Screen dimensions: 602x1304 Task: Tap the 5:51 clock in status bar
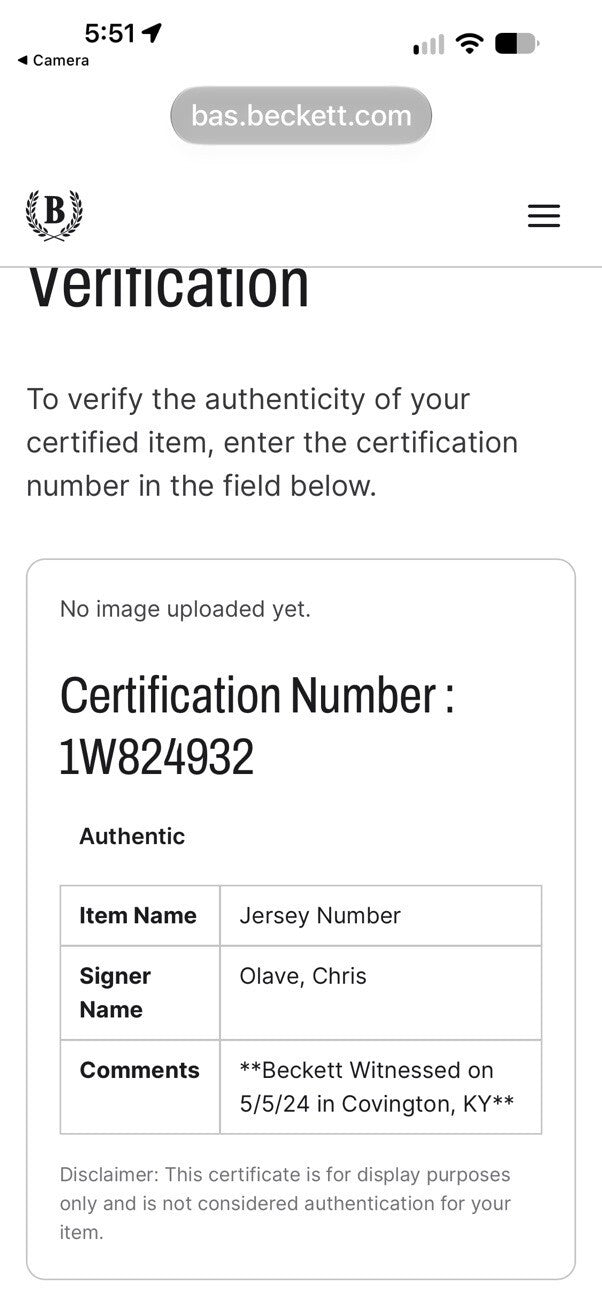(x=110, y=33)
